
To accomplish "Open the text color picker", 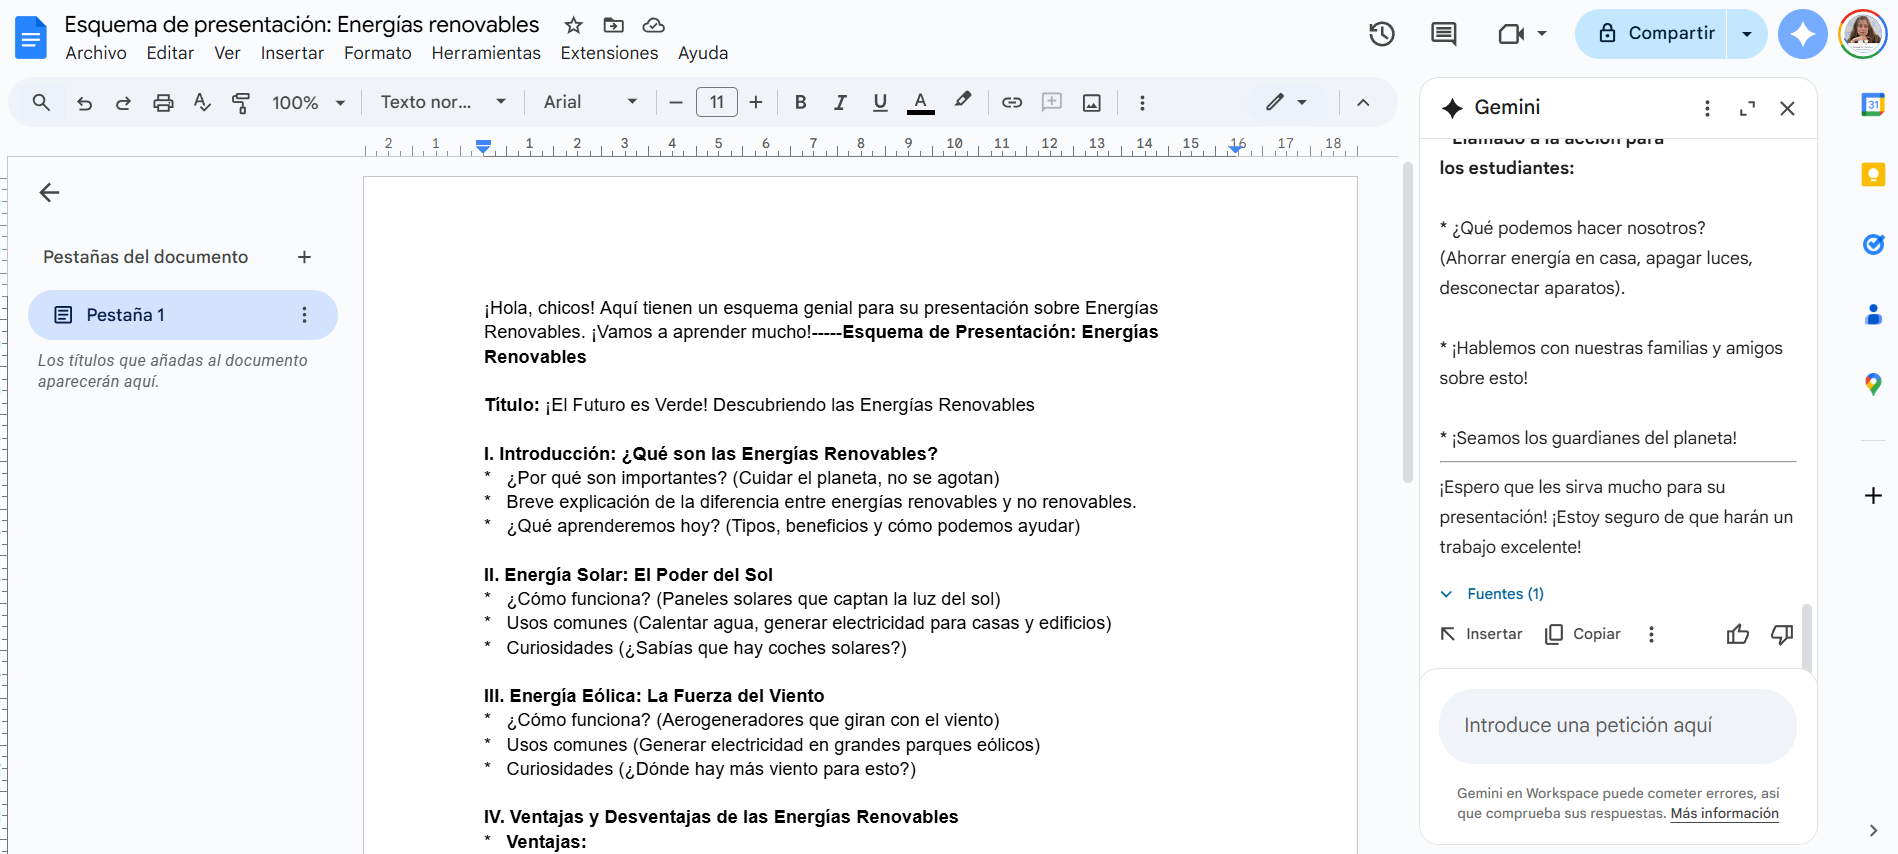I will pos(921,102).
